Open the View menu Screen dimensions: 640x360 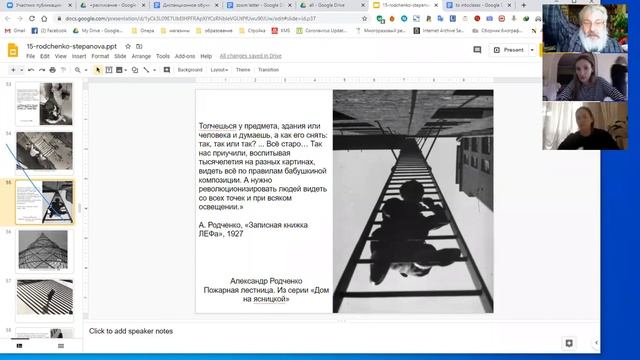click(60, 56)
